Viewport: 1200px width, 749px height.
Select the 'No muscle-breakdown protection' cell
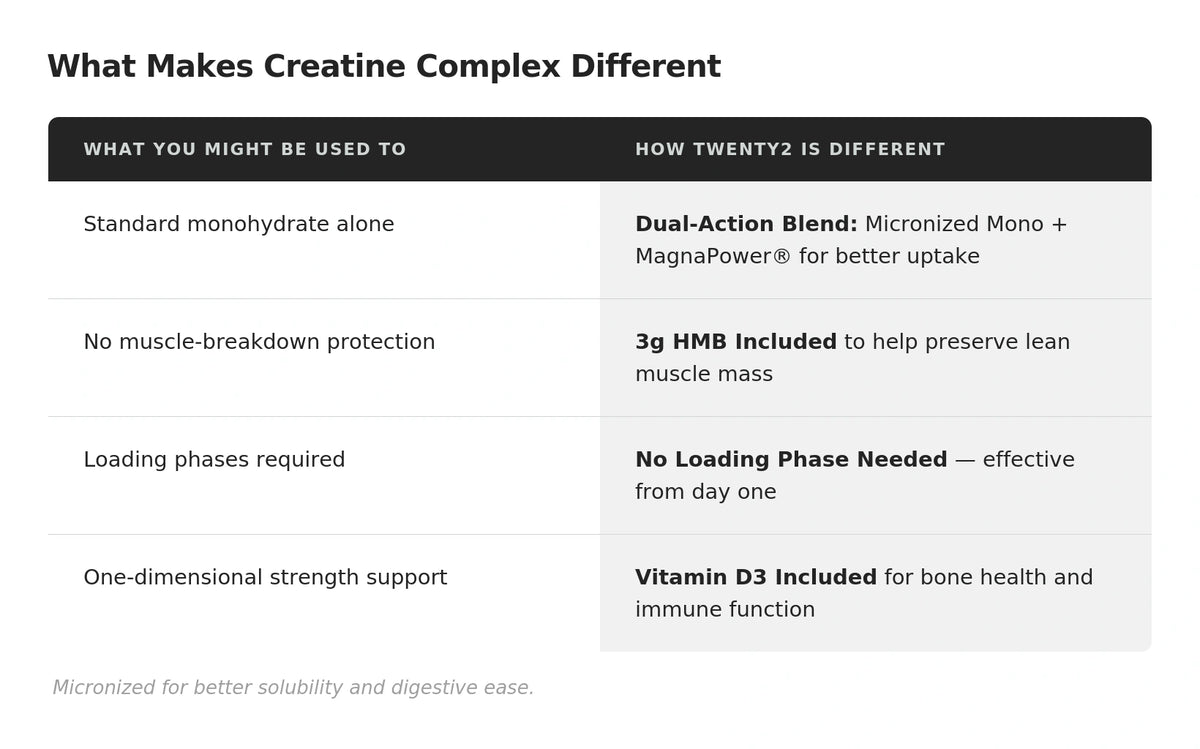pyautogui.click(x=259, y=342)
